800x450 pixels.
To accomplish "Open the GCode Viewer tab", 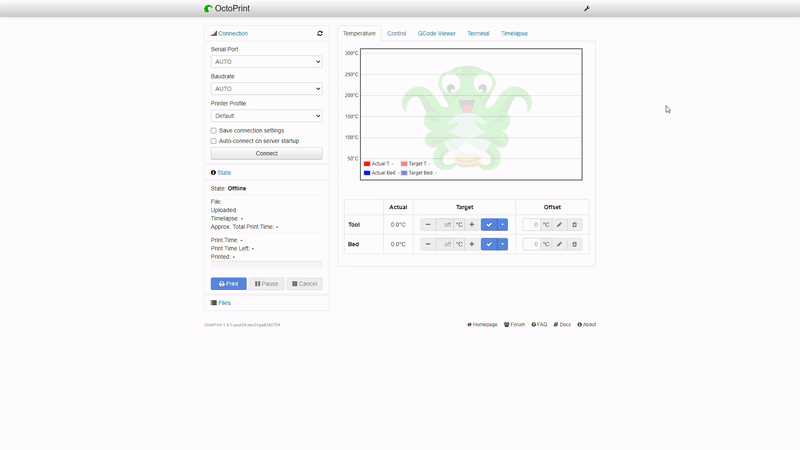I will pyautogui.click(x=437, y=33).
